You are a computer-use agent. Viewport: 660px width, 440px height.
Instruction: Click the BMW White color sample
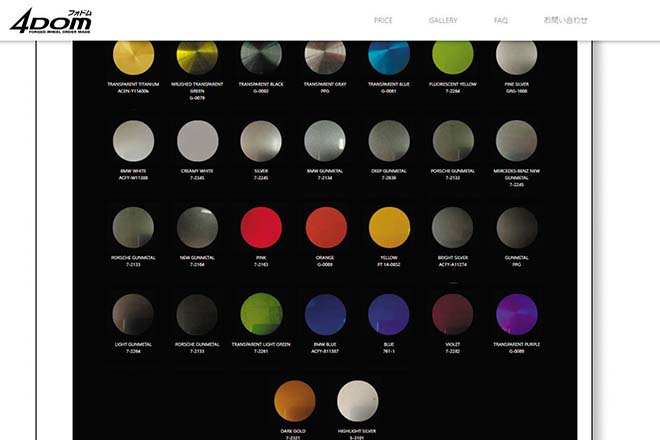(x=133, y=141)
